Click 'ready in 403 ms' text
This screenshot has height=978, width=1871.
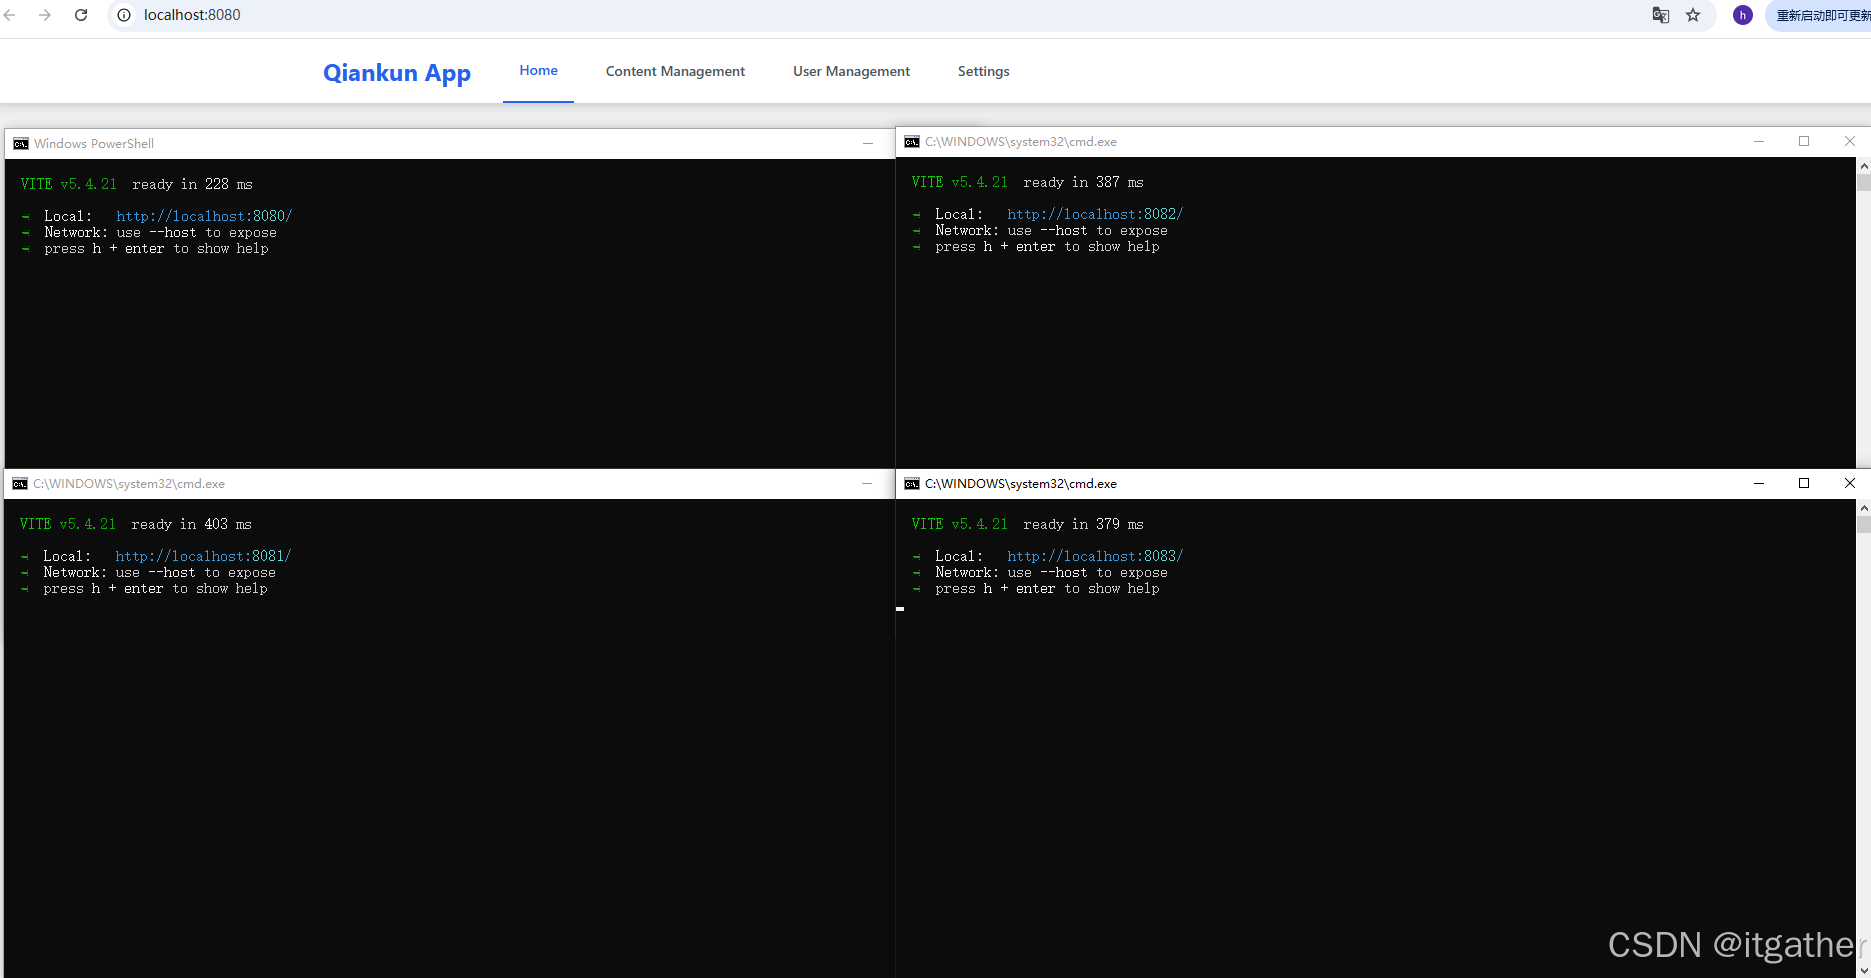point(191,524)
